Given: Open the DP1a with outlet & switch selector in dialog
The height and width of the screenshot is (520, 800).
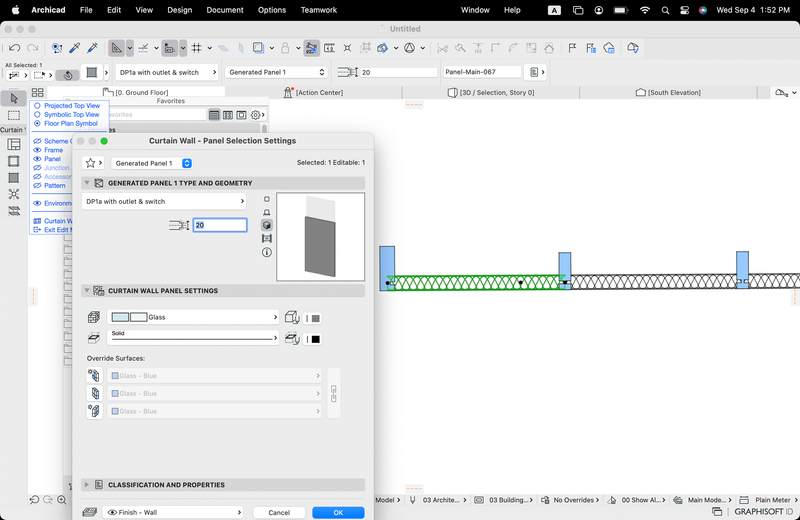Looking at the screenshot, I should click(164, 202).
